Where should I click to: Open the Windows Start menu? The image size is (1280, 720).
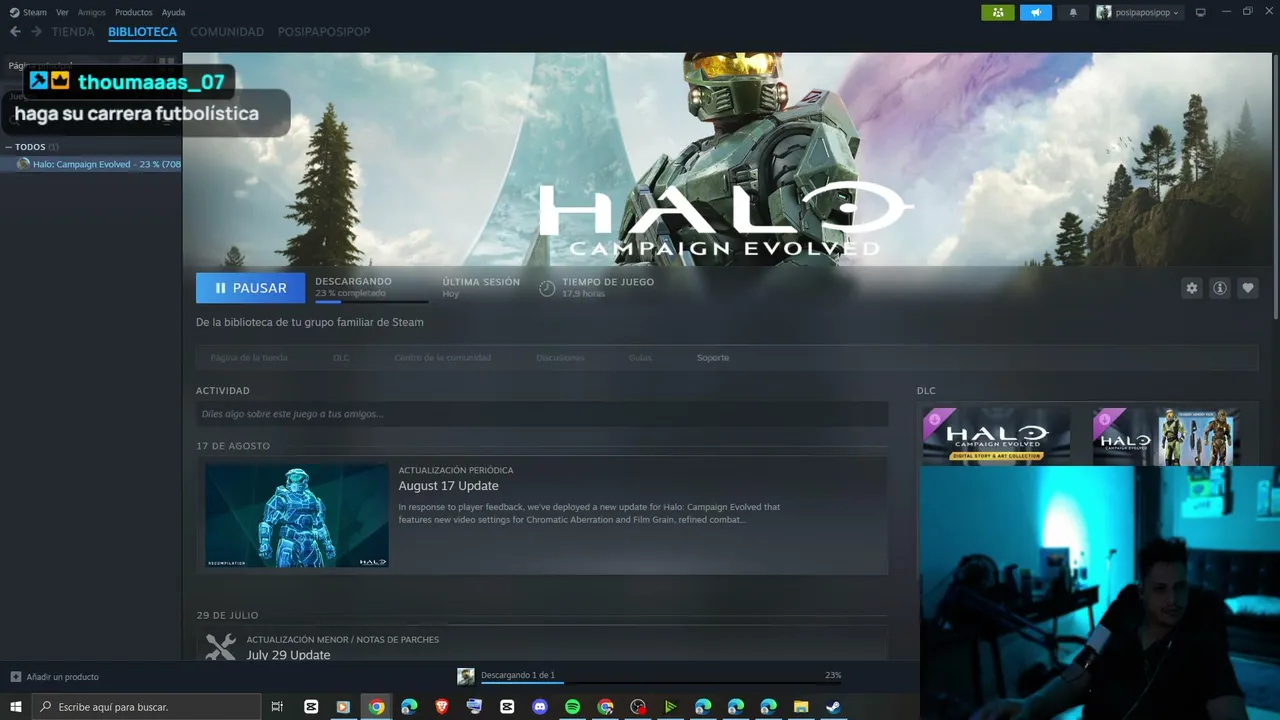pos(16,707)
